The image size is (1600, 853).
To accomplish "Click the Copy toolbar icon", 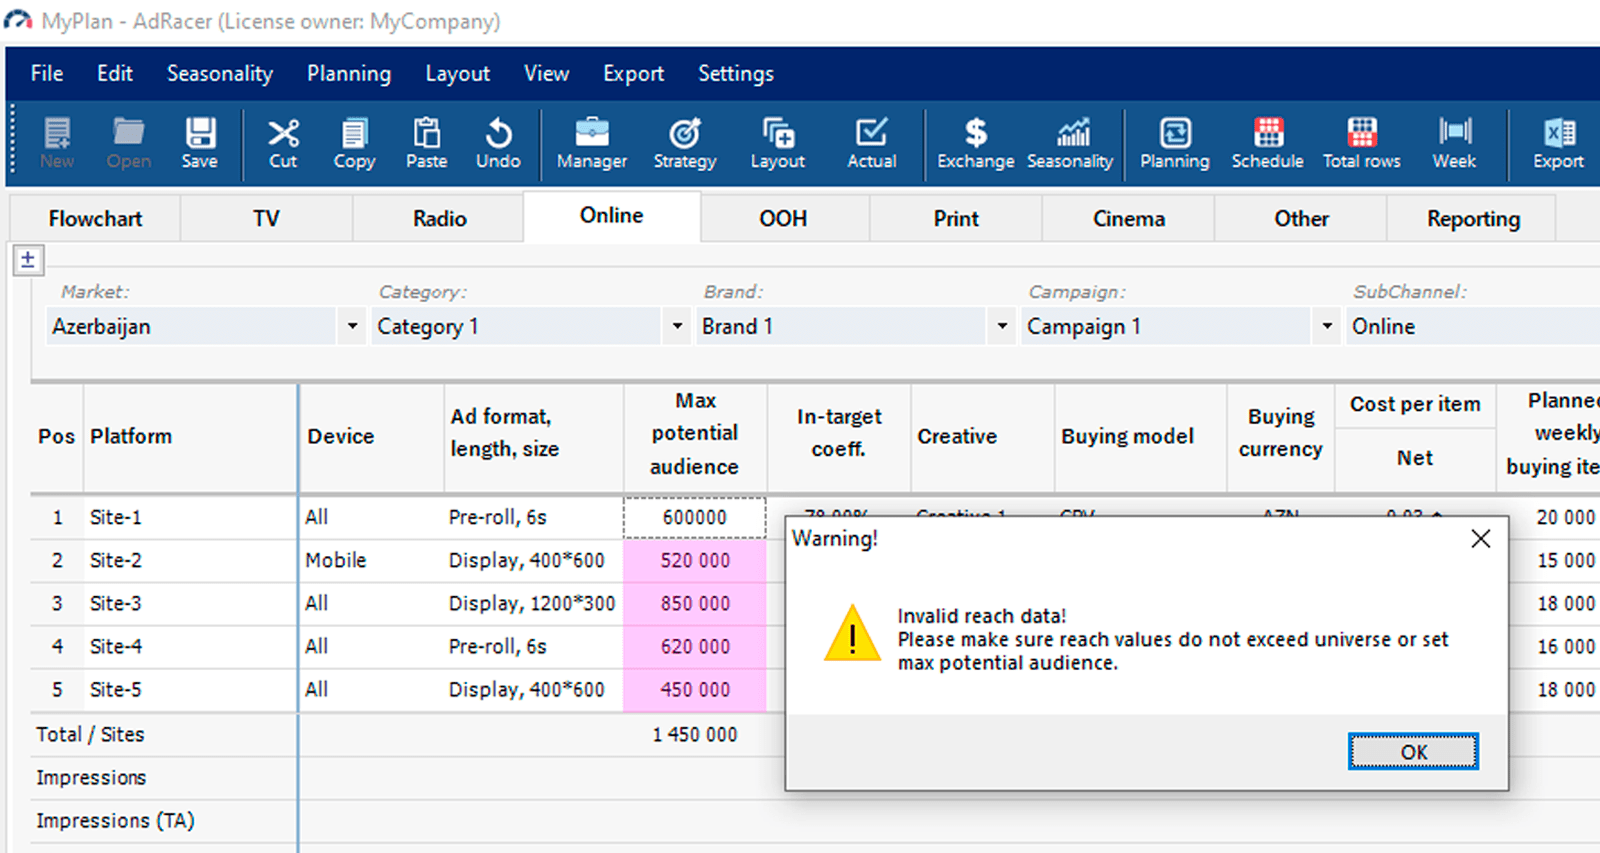I will [354, 143].
